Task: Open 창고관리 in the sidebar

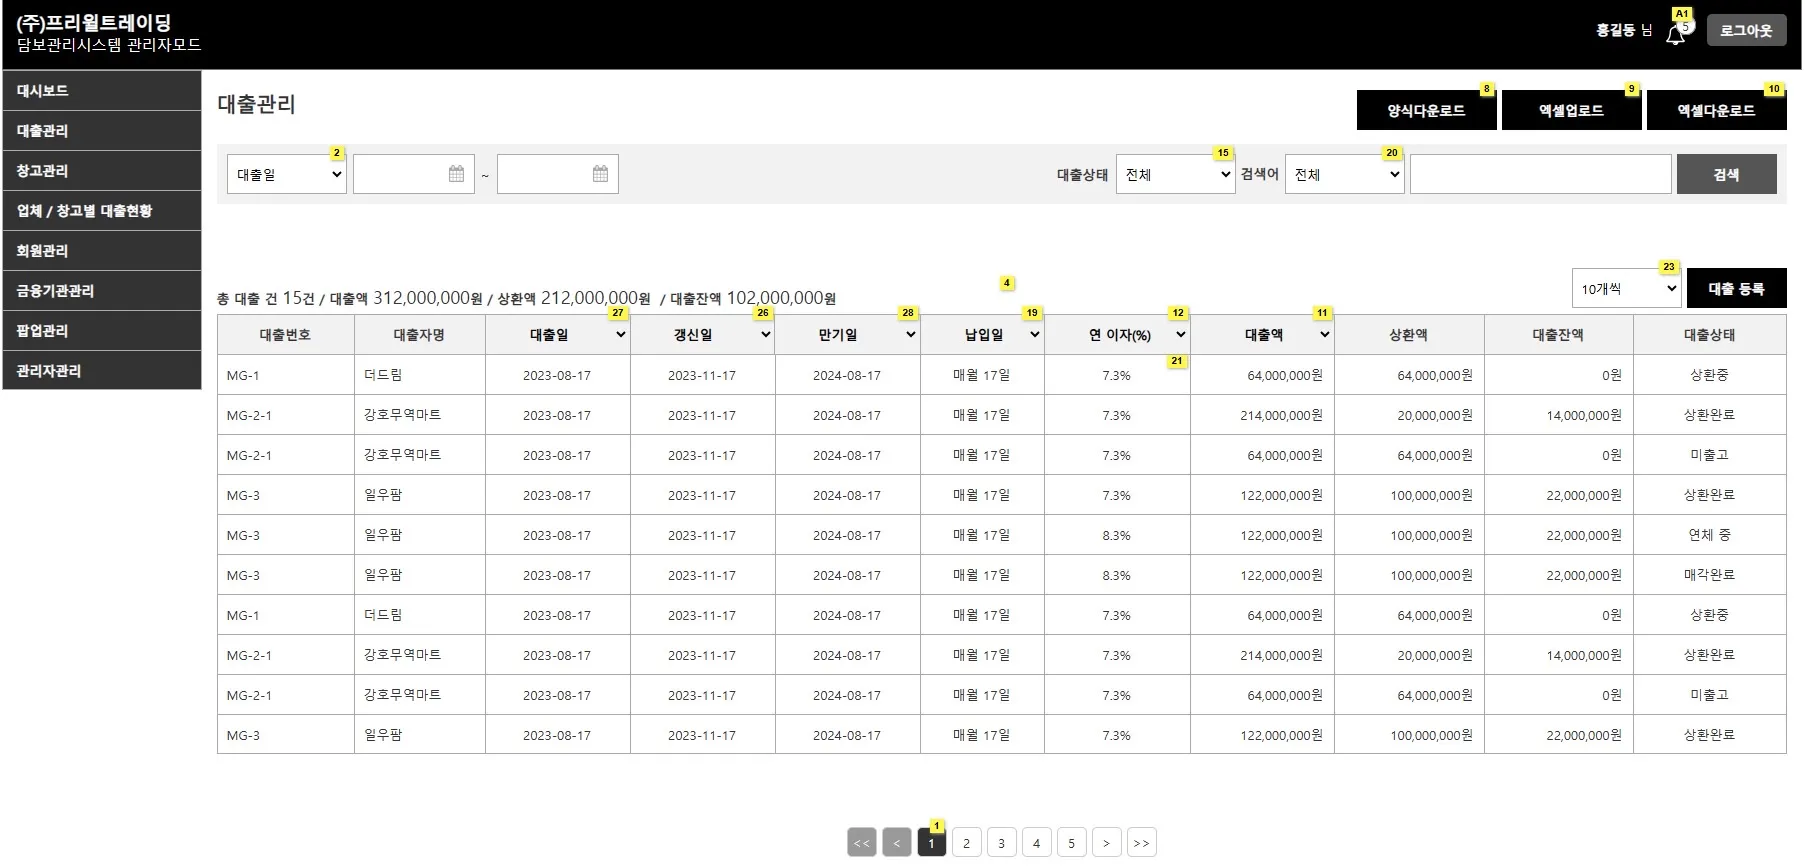Action: (x=102, y=170)
